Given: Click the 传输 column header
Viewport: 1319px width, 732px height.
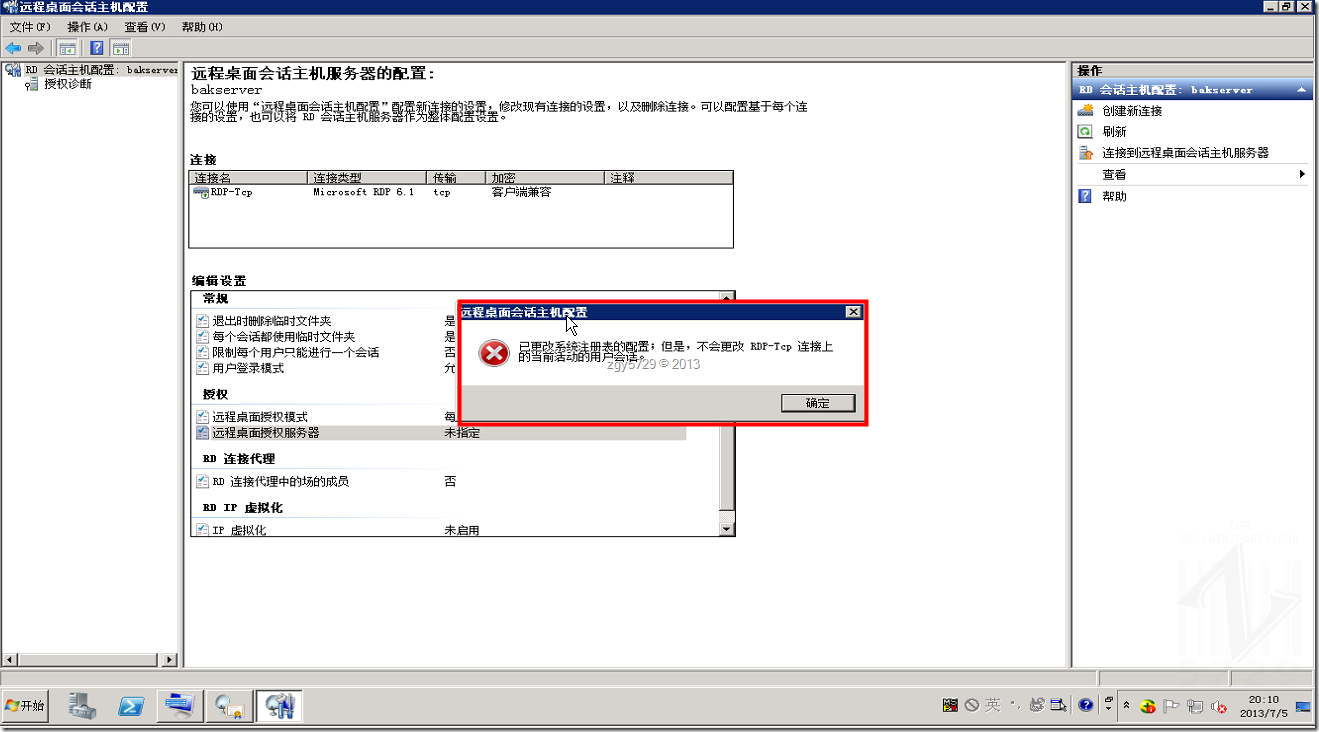Looking at the screenshot, I should pyautogui.click(x=456, y=178).
